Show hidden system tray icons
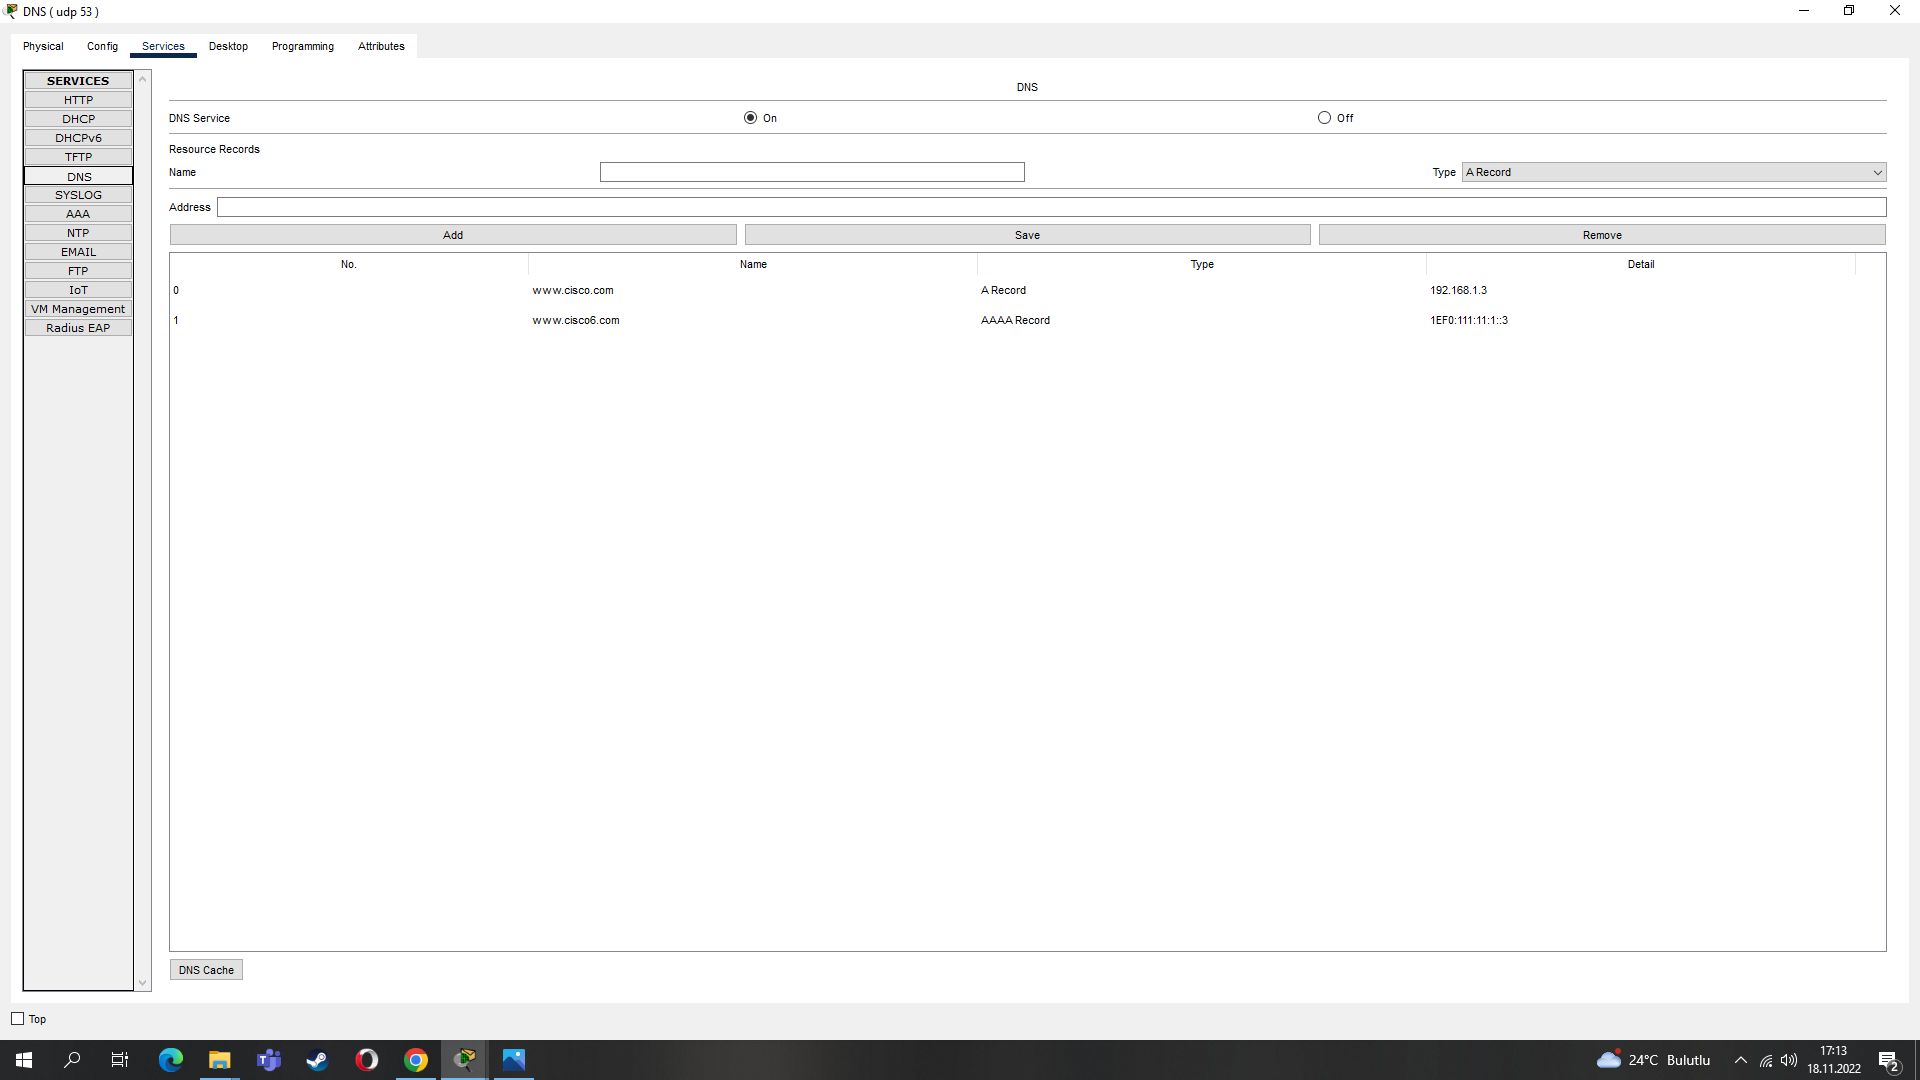The image size is (1920, 1080). pos(1740,1060)
